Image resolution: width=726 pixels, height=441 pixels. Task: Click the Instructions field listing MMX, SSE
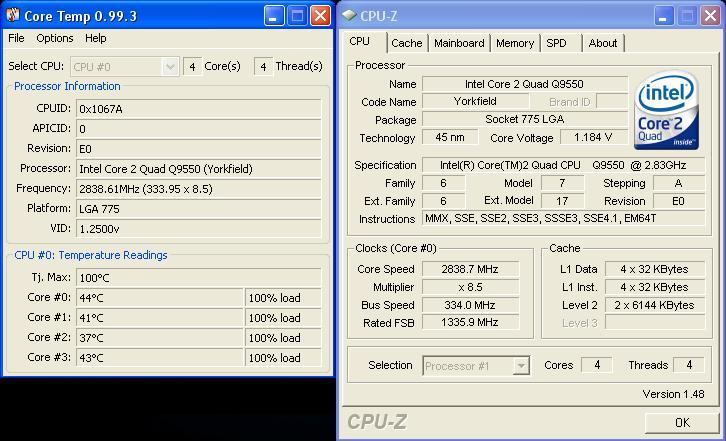(x=563, y=218)
